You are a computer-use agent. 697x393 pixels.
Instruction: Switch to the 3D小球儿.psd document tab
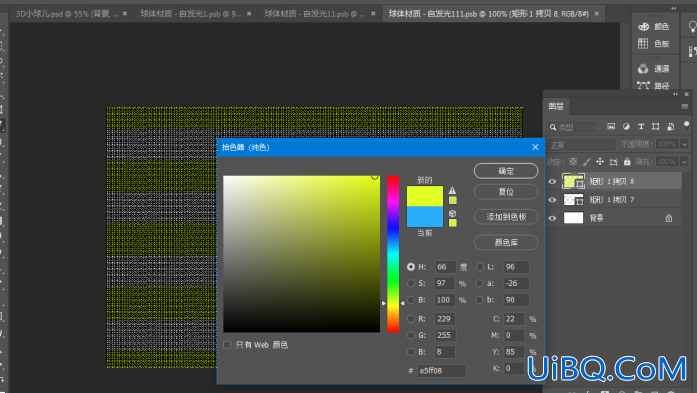pyautogui.click(x=67, y=14)
